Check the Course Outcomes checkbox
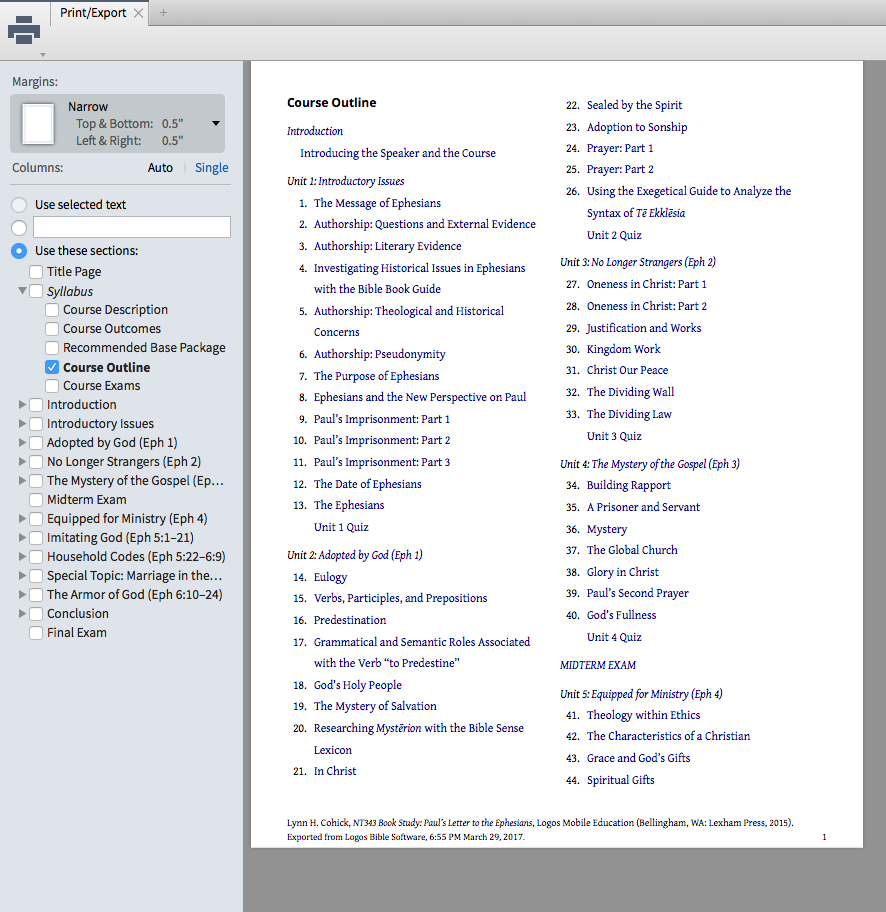886x912 pixels. pyautogui.click(x=52, y=329)
